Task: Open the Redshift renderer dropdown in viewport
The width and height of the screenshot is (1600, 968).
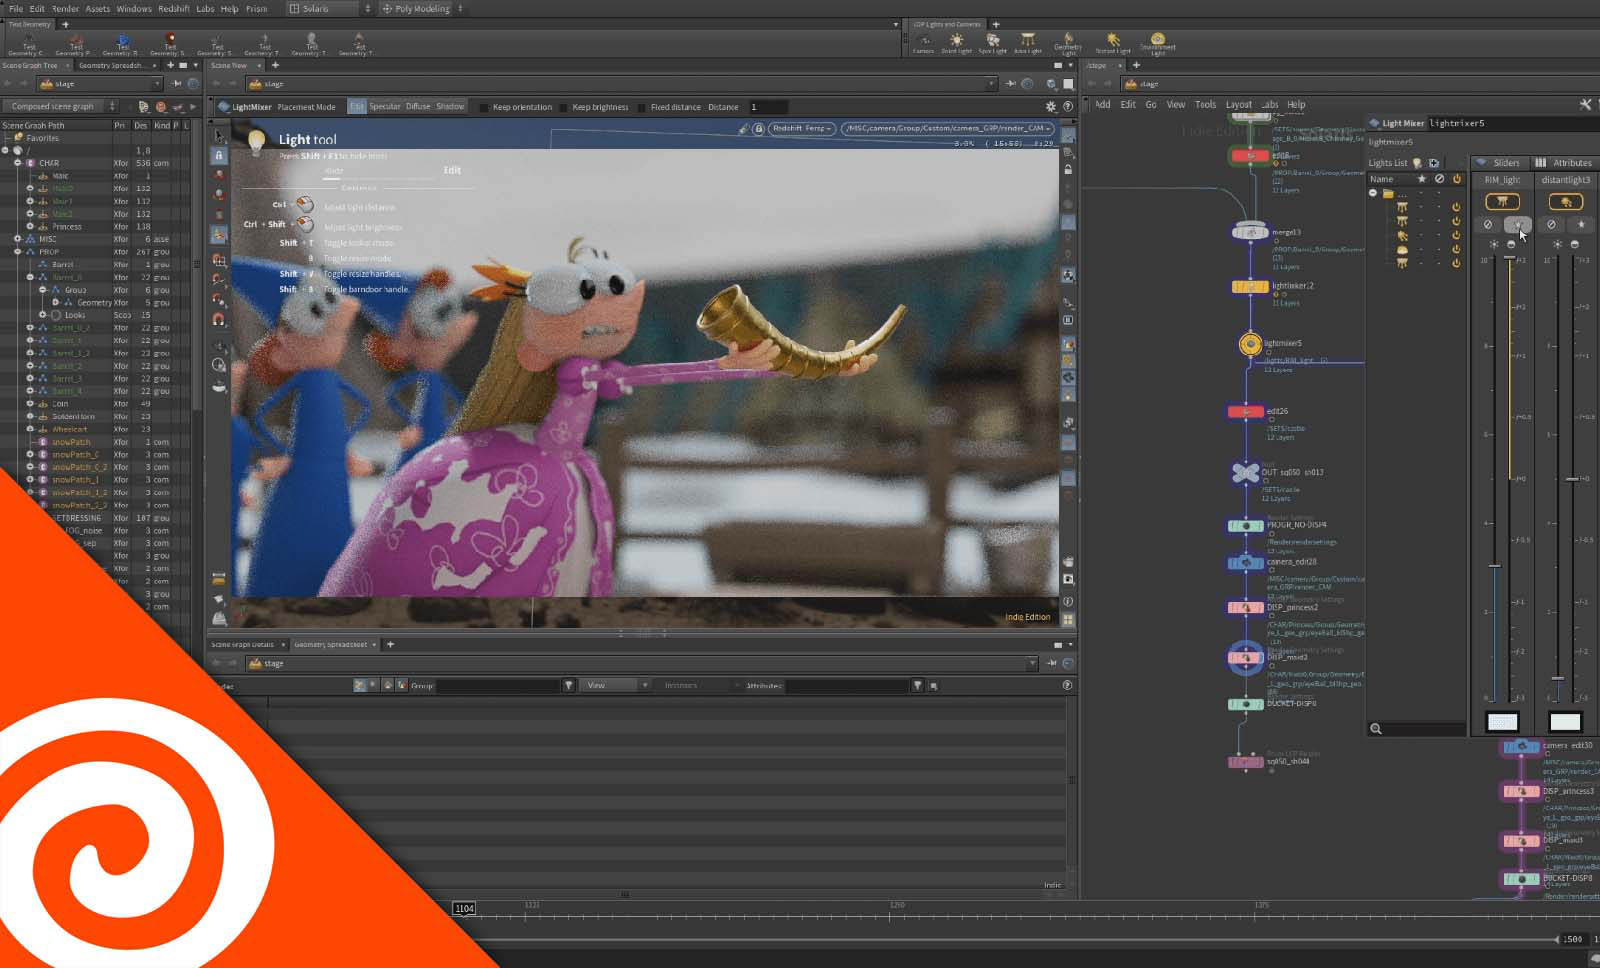Action: pyautogui.click(x=802, y=128)
